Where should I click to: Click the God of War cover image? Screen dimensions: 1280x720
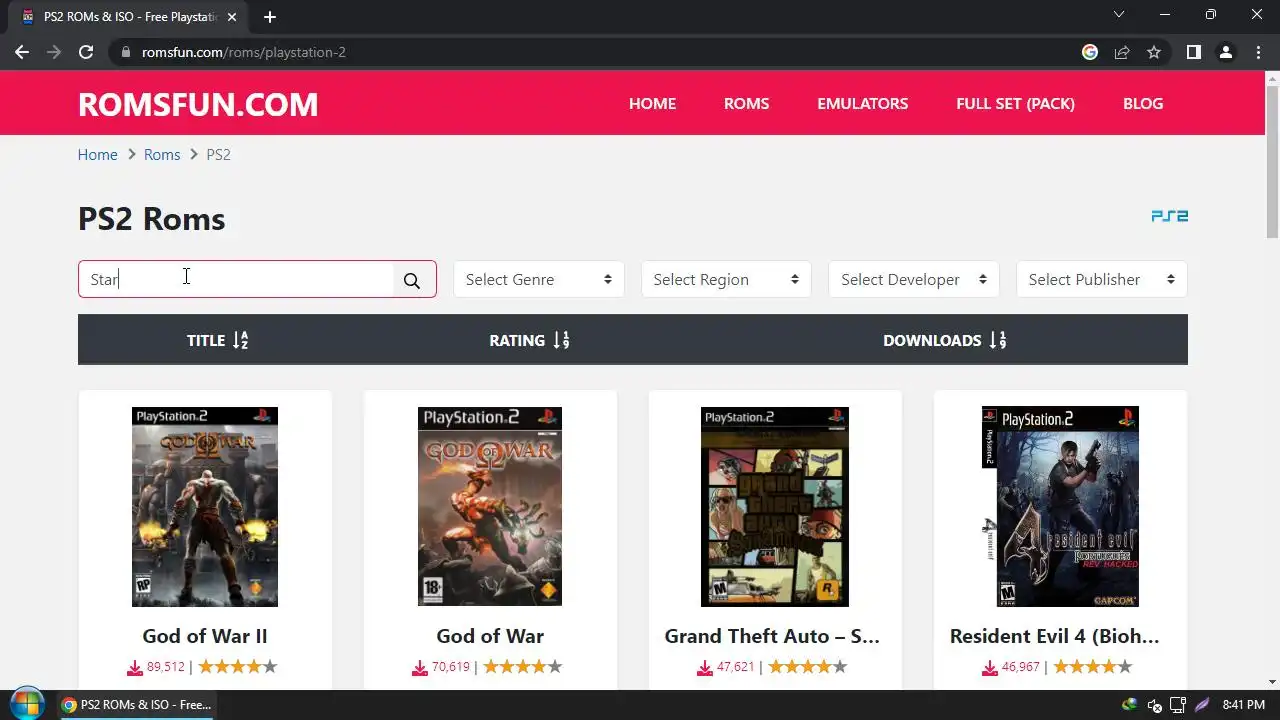click(490, 507)
